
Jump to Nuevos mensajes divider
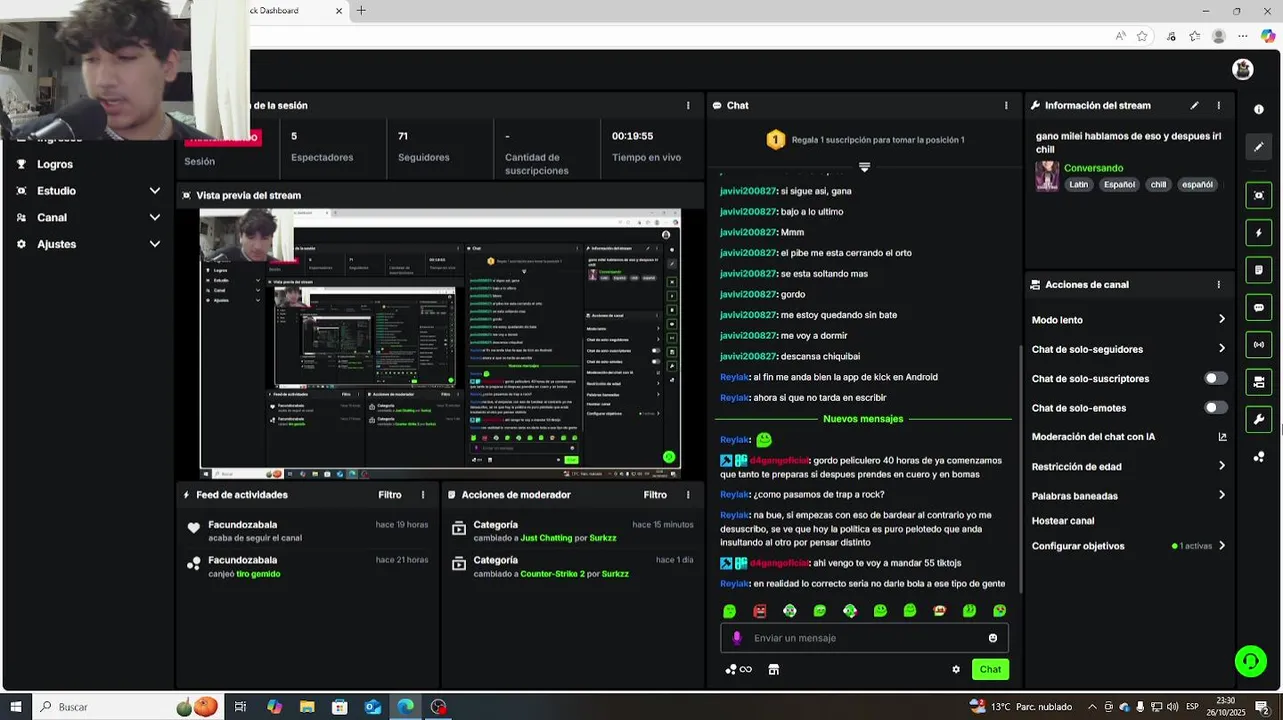(863, 419)
